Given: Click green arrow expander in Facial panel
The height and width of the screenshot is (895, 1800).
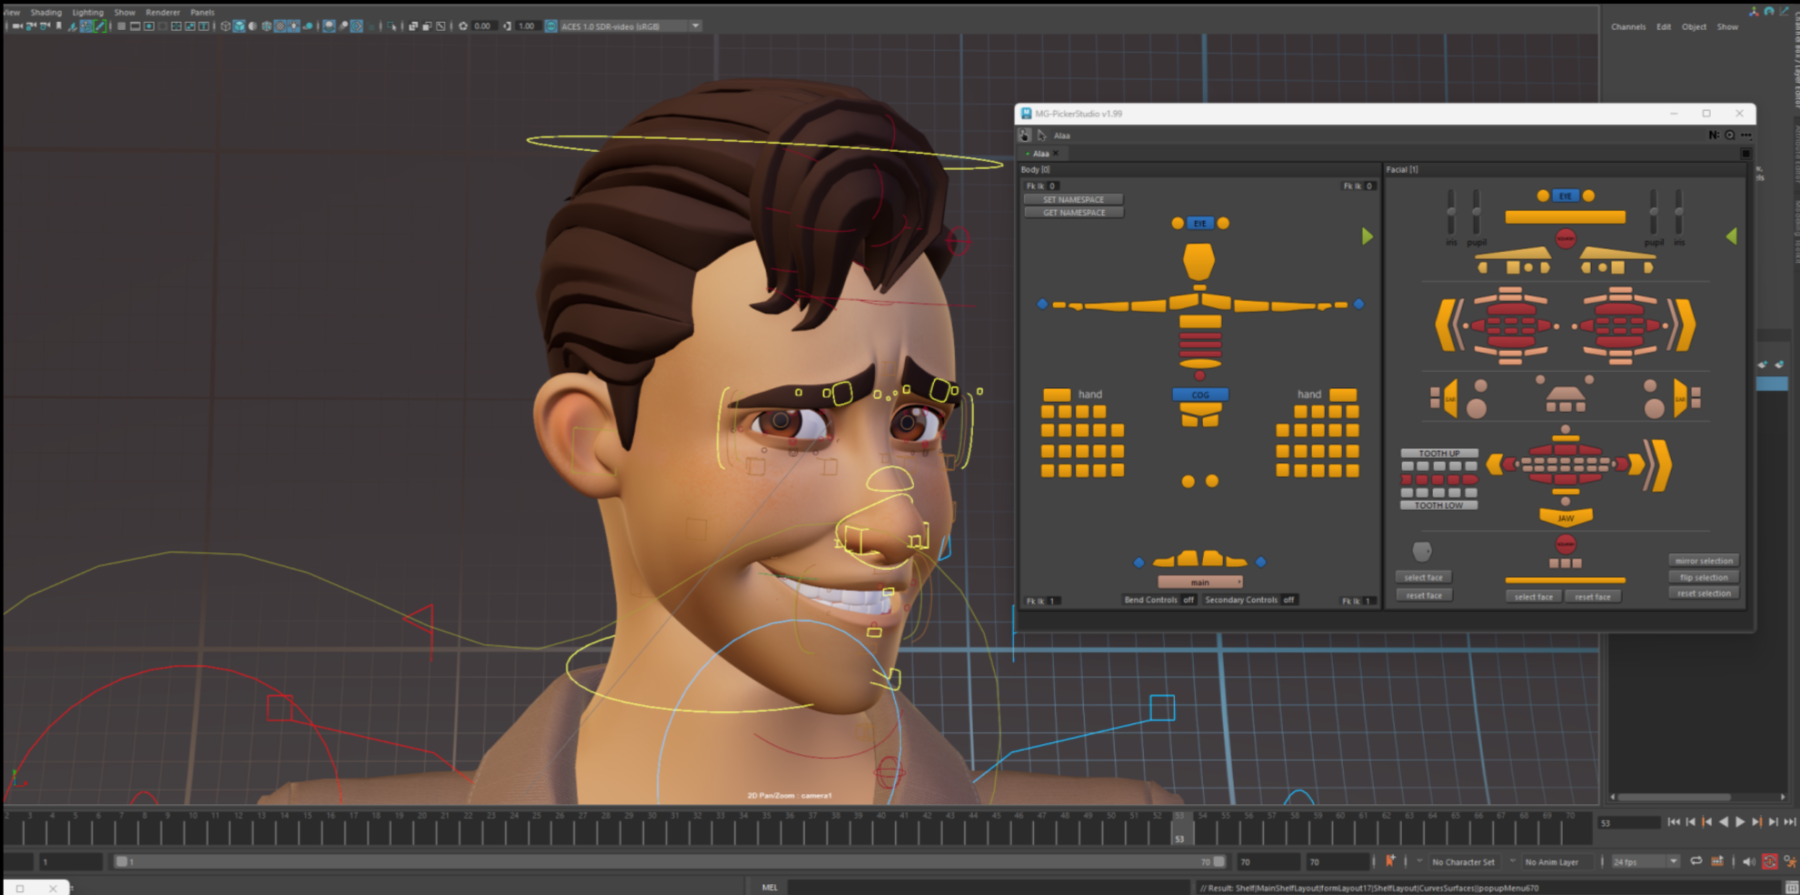Looking at the screenshot, I should (x=1732, y=236).
